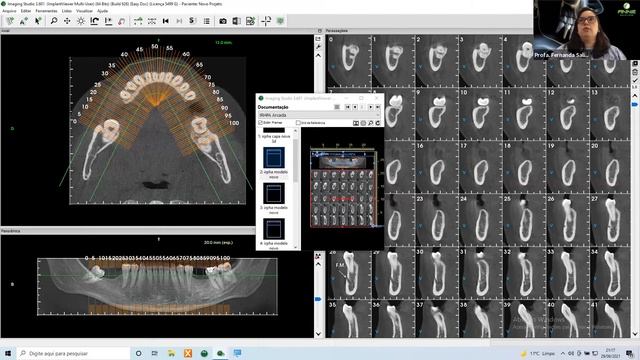Open the Visualizar menu
The height and width of the screenshot is (360, 640).
tap(84, 11)
